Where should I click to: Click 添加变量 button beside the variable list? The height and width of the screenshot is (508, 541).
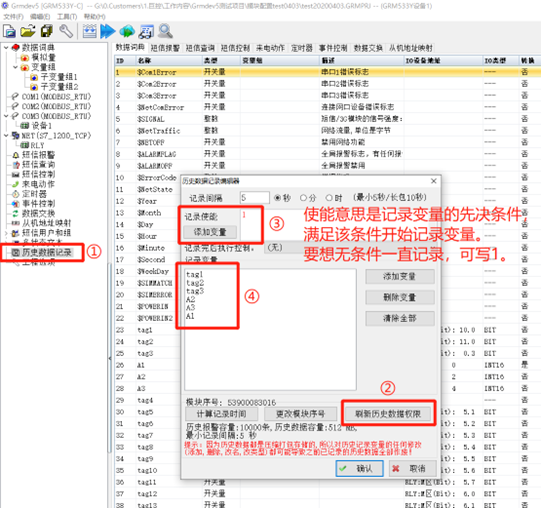point(400,276)
